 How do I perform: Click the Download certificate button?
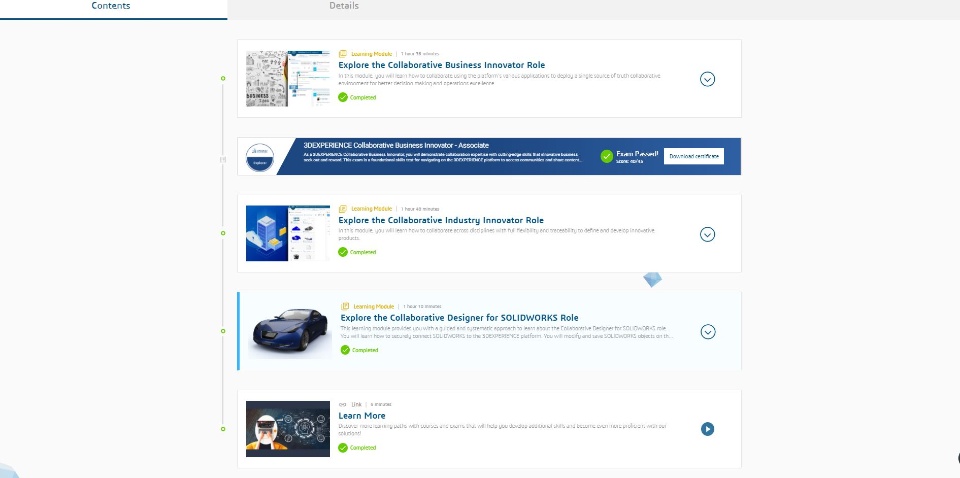pyautogui.click(x=694, y=156)
